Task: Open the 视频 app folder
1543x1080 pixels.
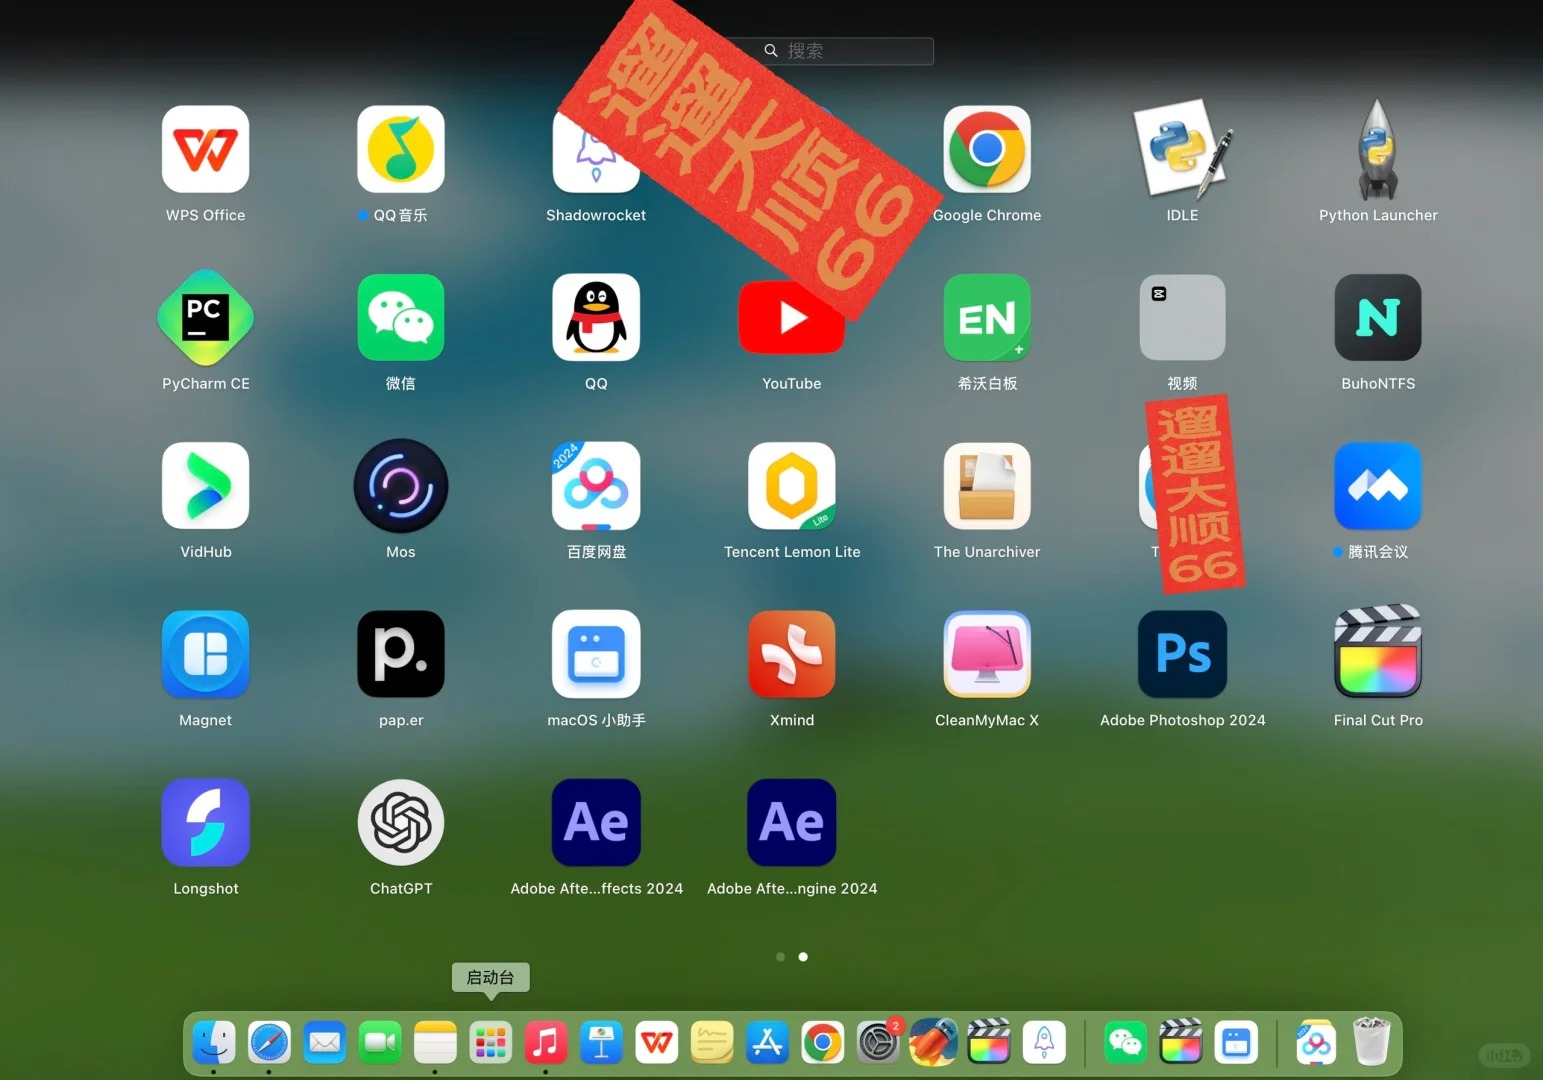Action: 1182,317
